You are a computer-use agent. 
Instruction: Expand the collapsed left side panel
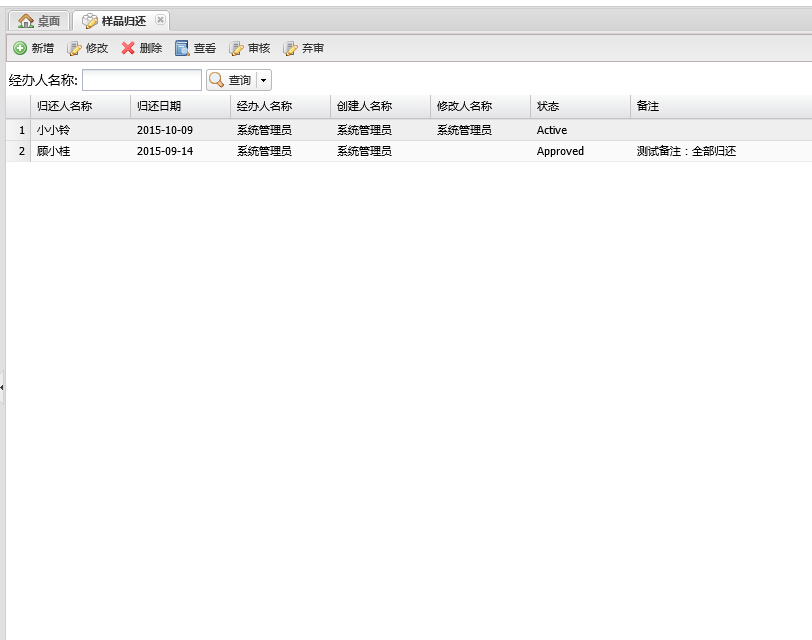2,385
